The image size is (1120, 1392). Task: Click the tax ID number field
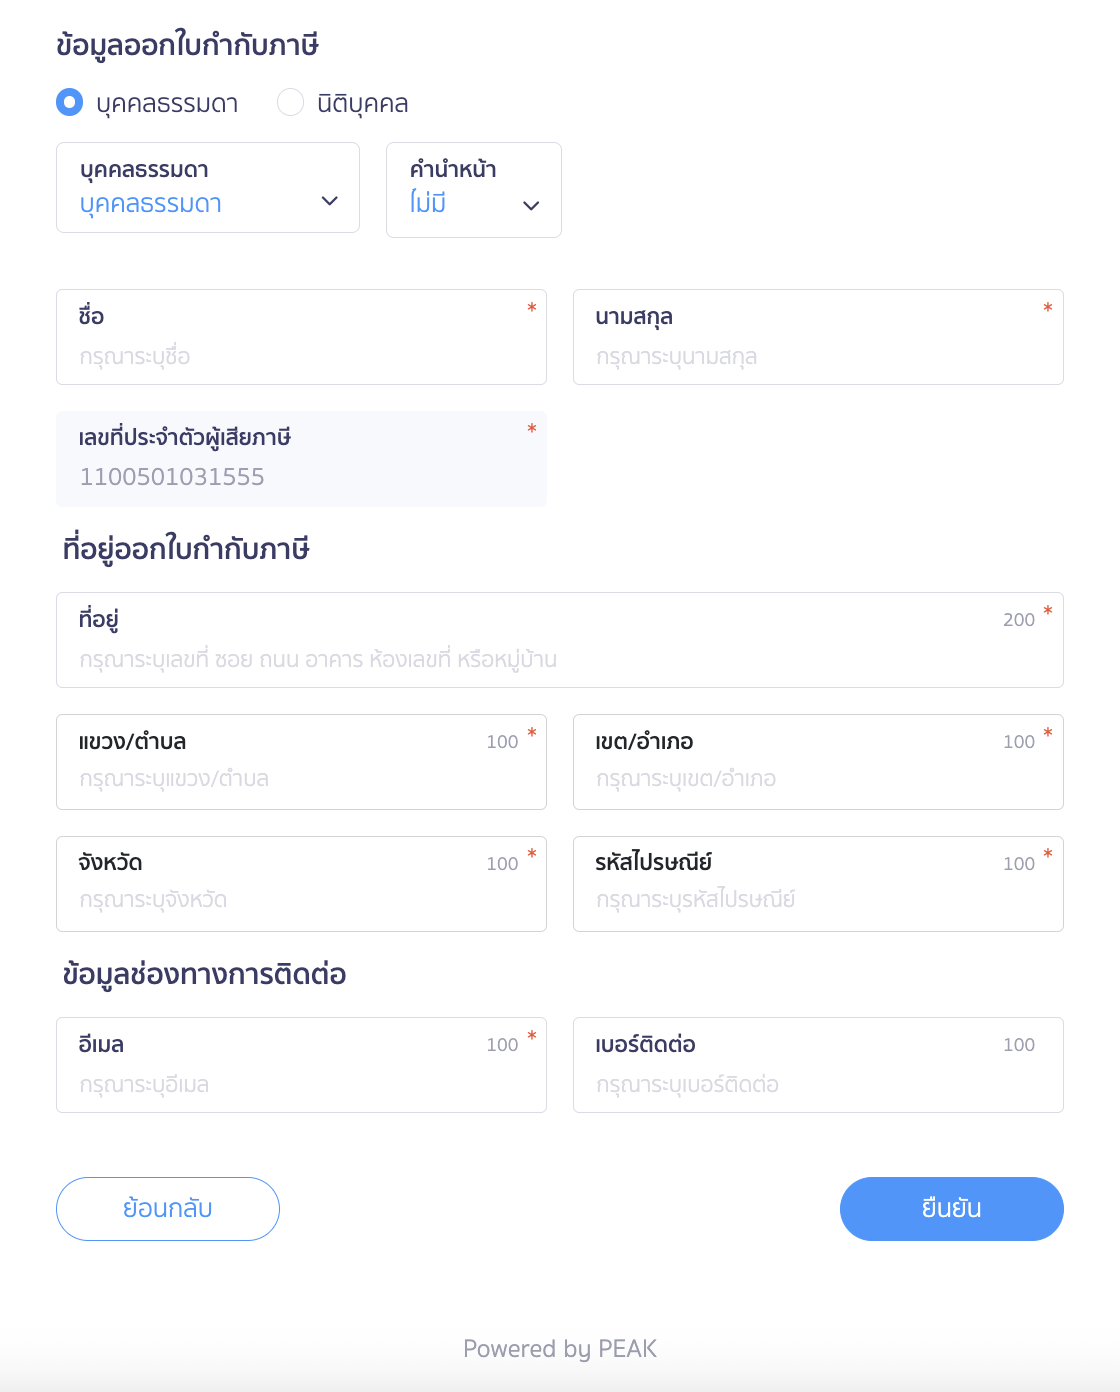(301, 476)
